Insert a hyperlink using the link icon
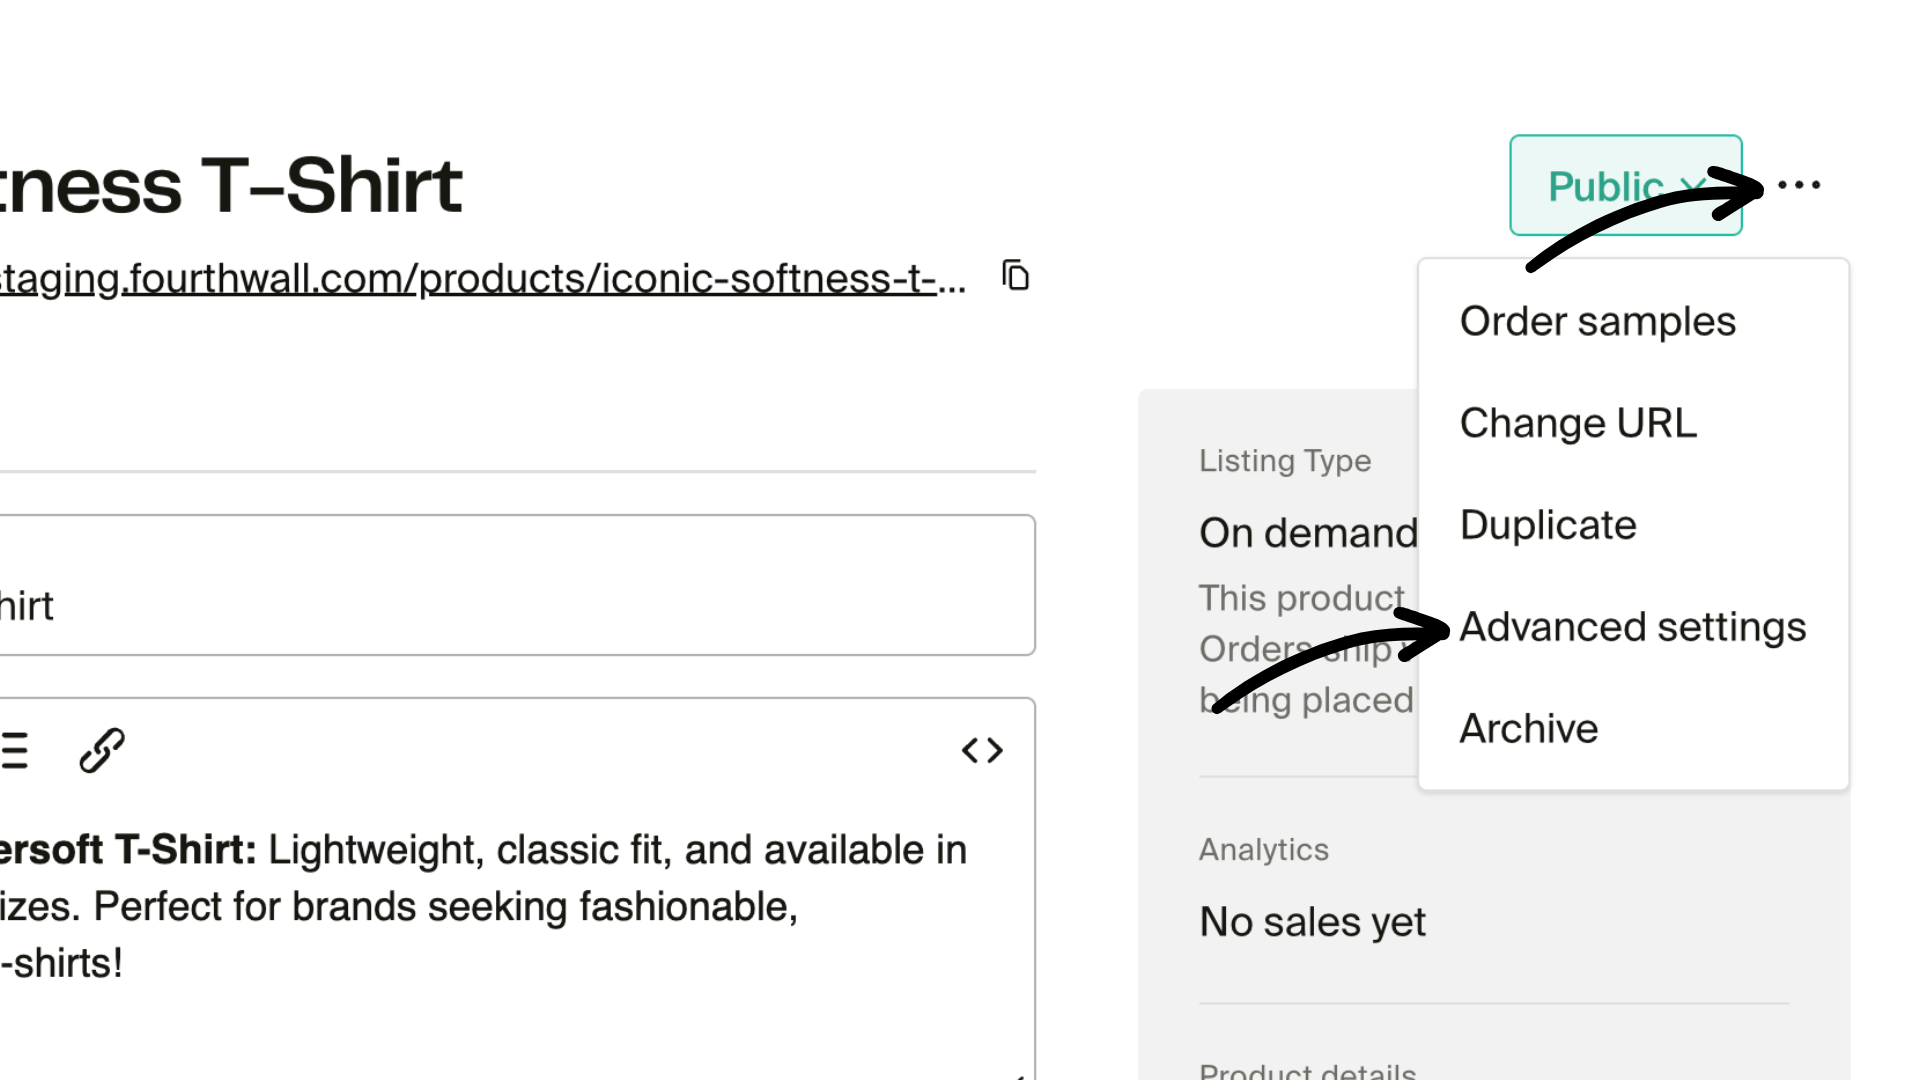1920x1080 pixels. coord(102,750)
